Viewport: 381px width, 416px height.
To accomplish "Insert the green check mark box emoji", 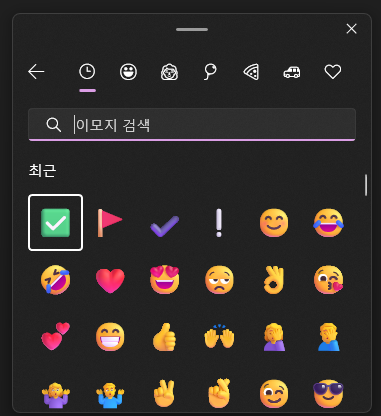I will coord(56,223).
